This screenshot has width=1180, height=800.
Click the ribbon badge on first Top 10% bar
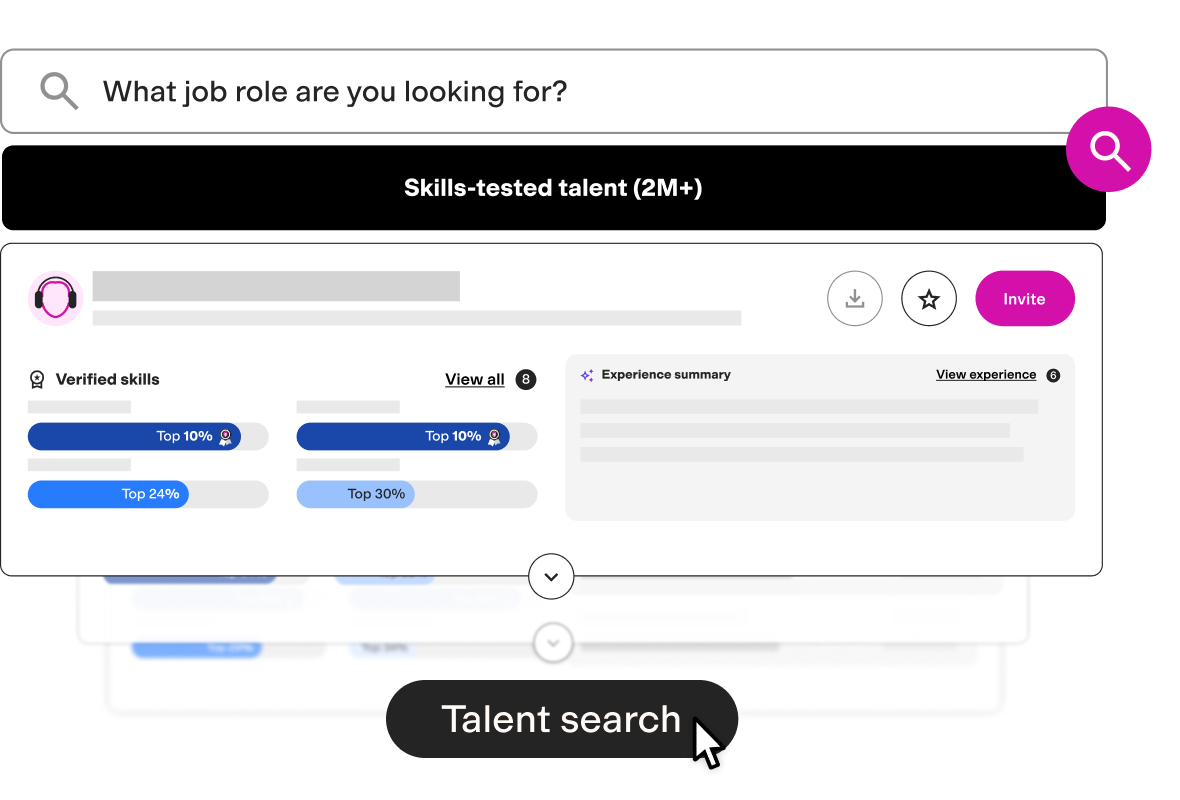click(225, 437)
